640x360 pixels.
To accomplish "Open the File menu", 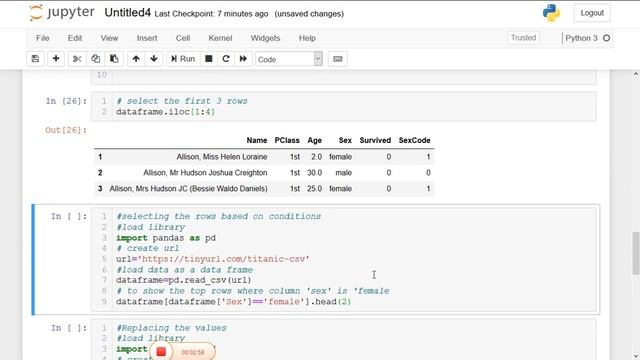I will (42, 38).
